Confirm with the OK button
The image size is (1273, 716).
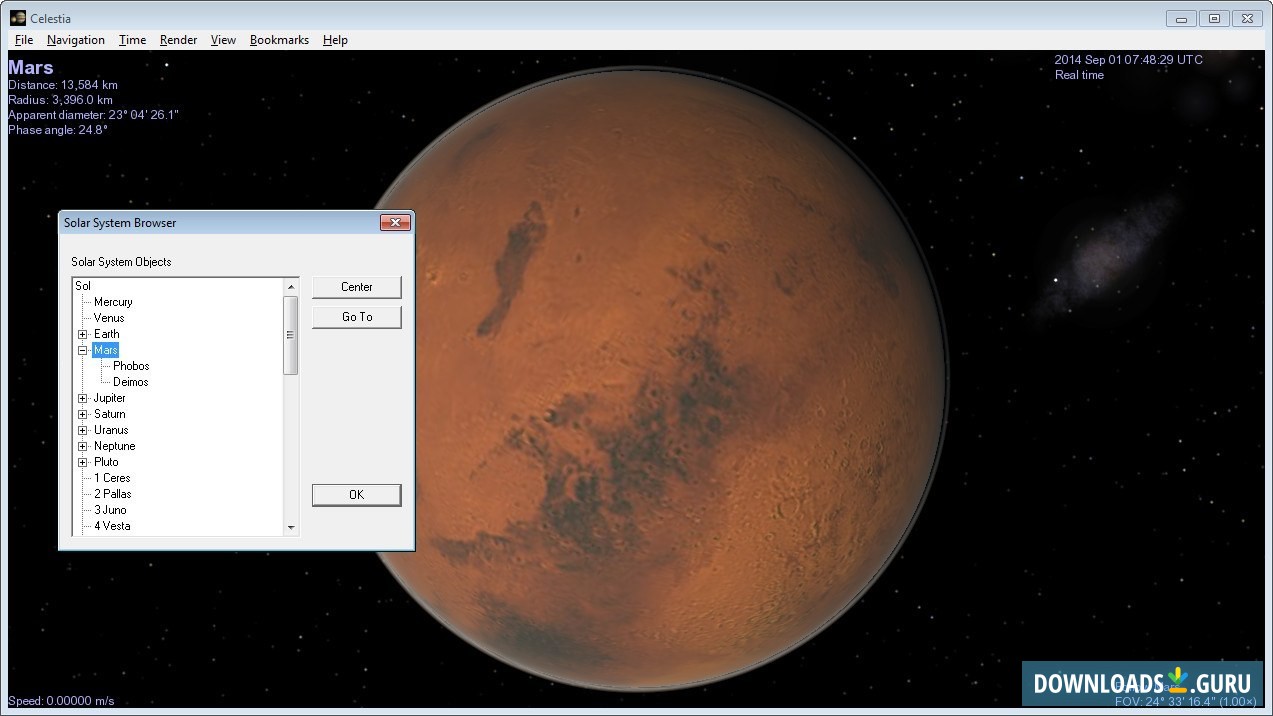tap(356, 494)
